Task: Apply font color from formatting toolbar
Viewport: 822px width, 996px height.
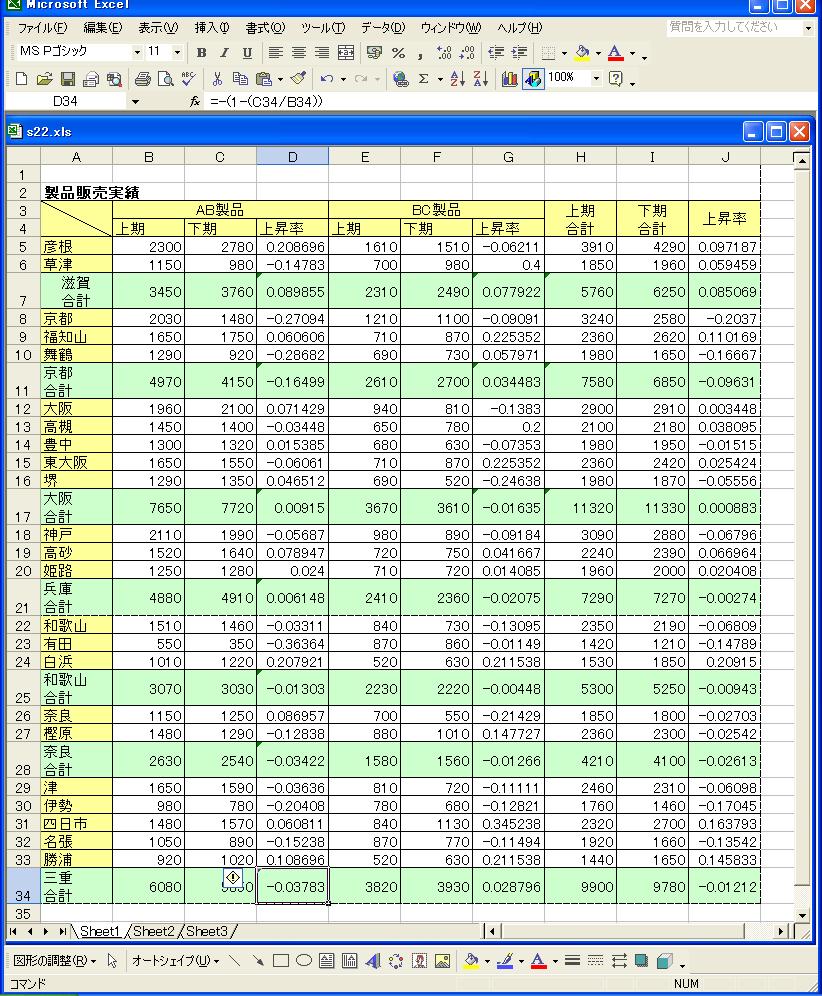Action: coord(616,53)
